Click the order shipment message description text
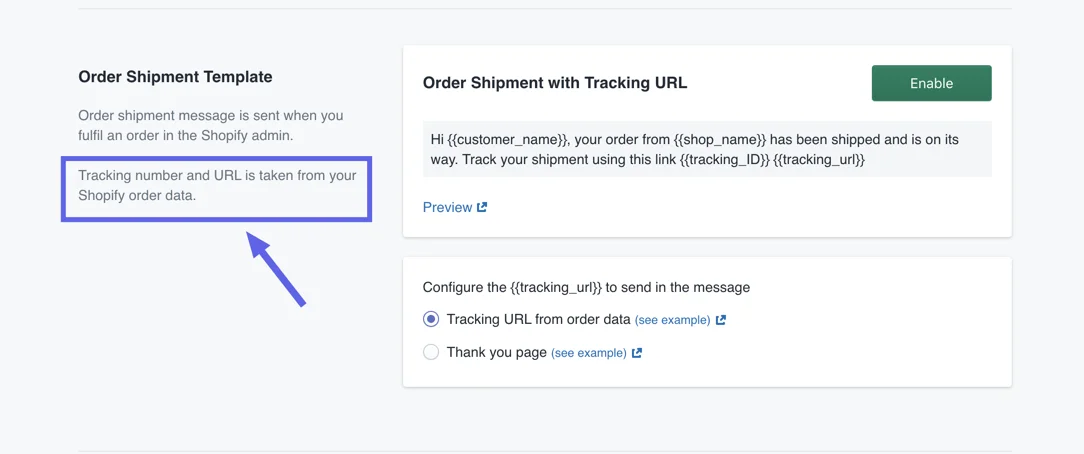 tap(210, 125)
